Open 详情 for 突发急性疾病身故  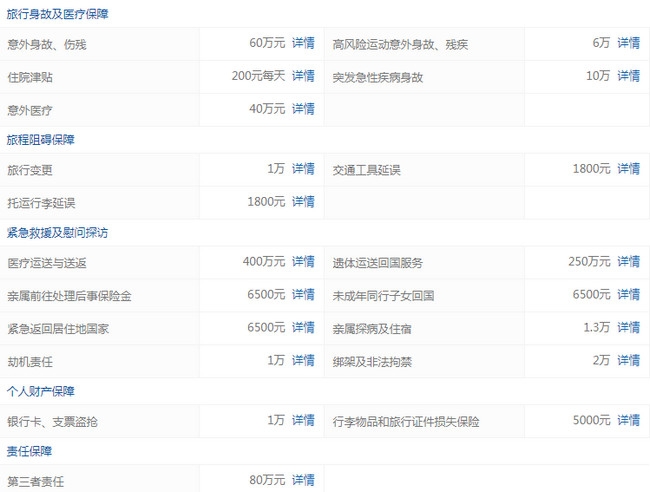pos(628,76)
